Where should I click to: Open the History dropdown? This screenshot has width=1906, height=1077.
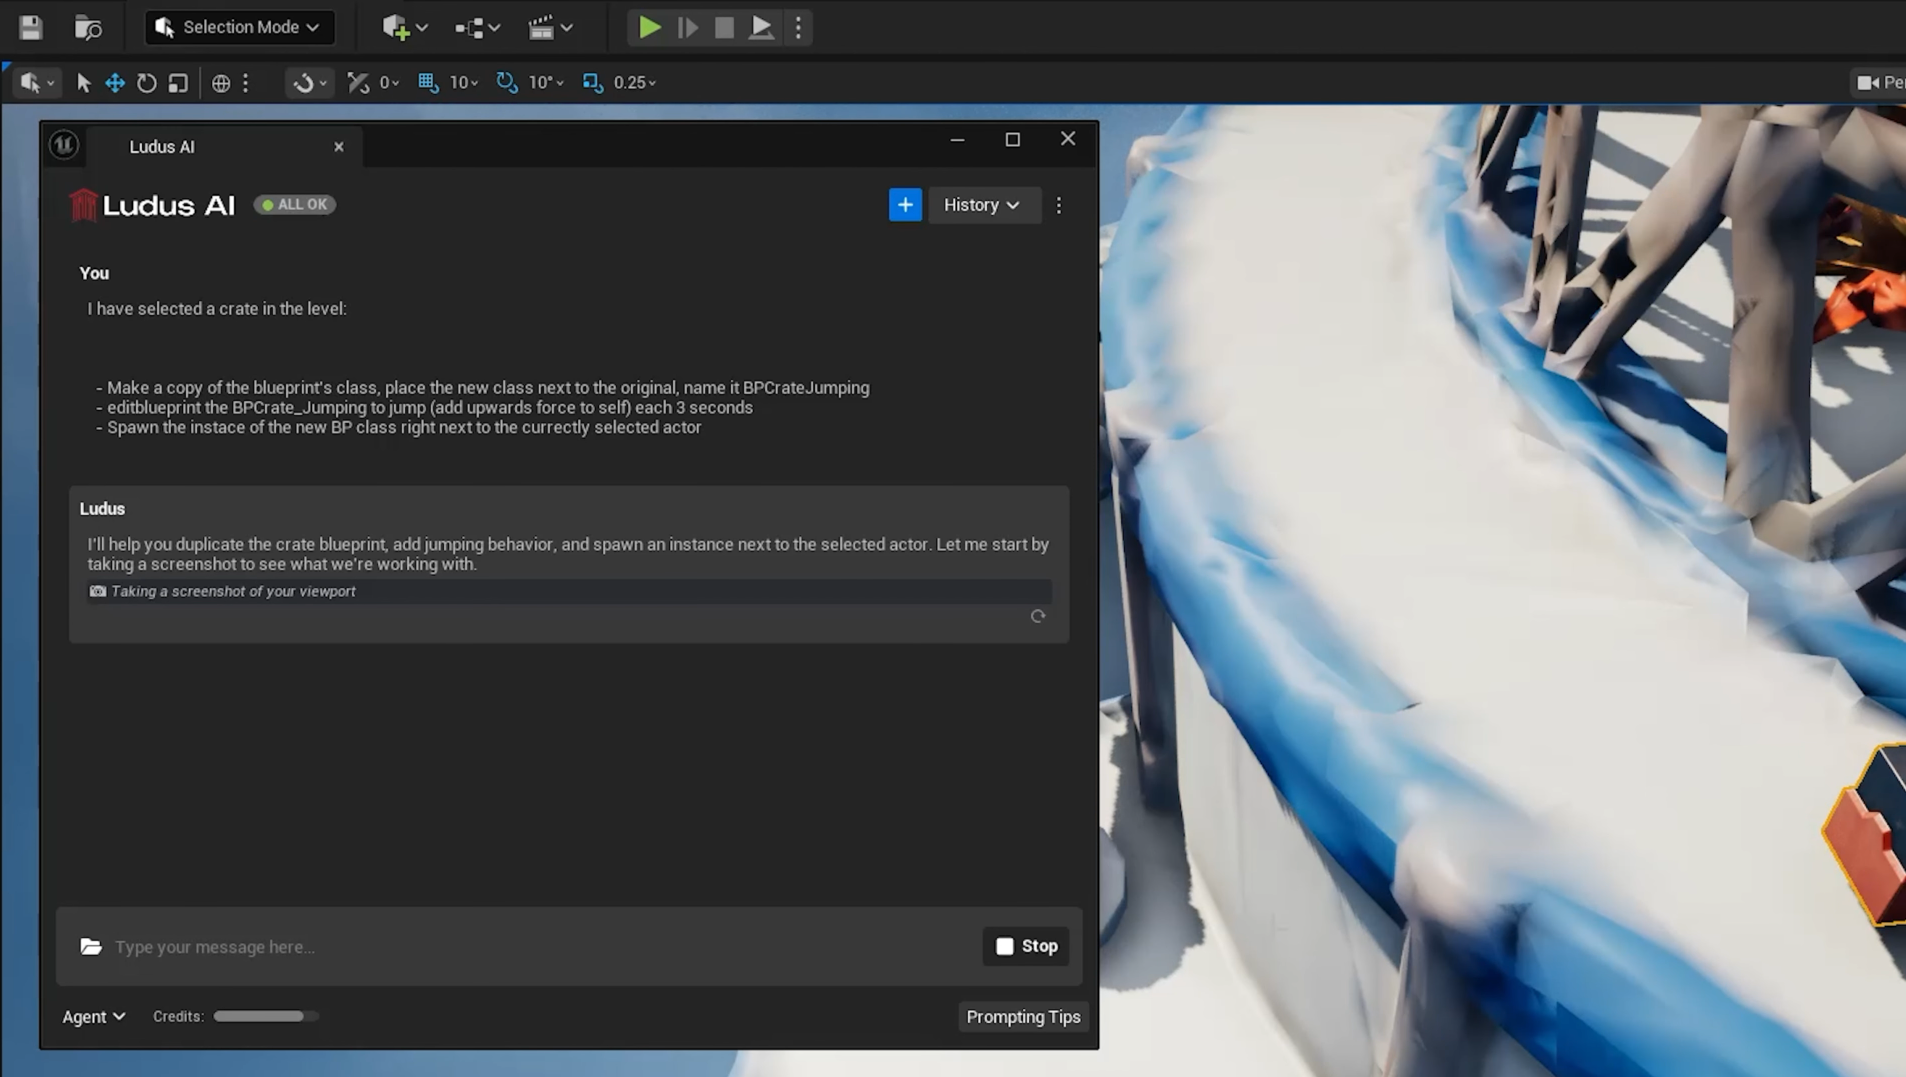[983, 204]
